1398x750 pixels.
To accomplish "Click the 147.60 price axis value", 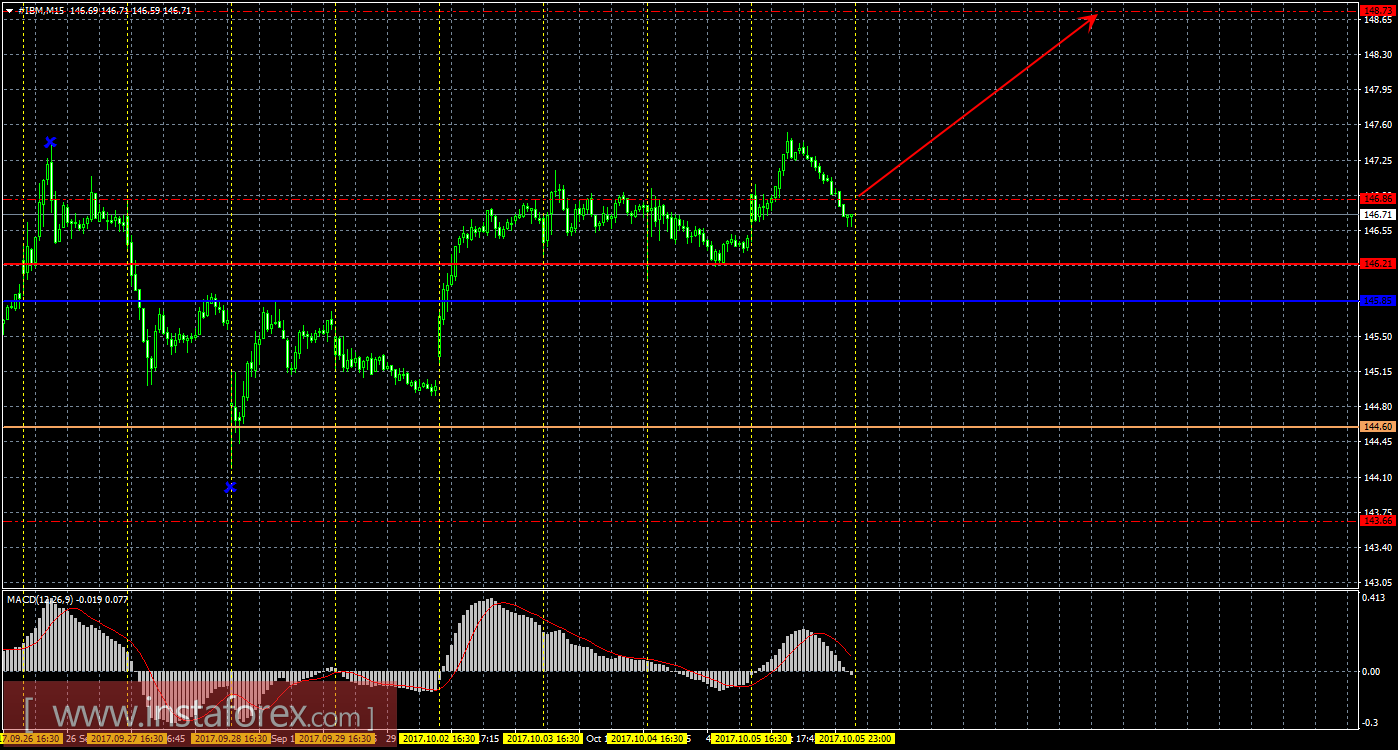I will [x=1376, y=125].
